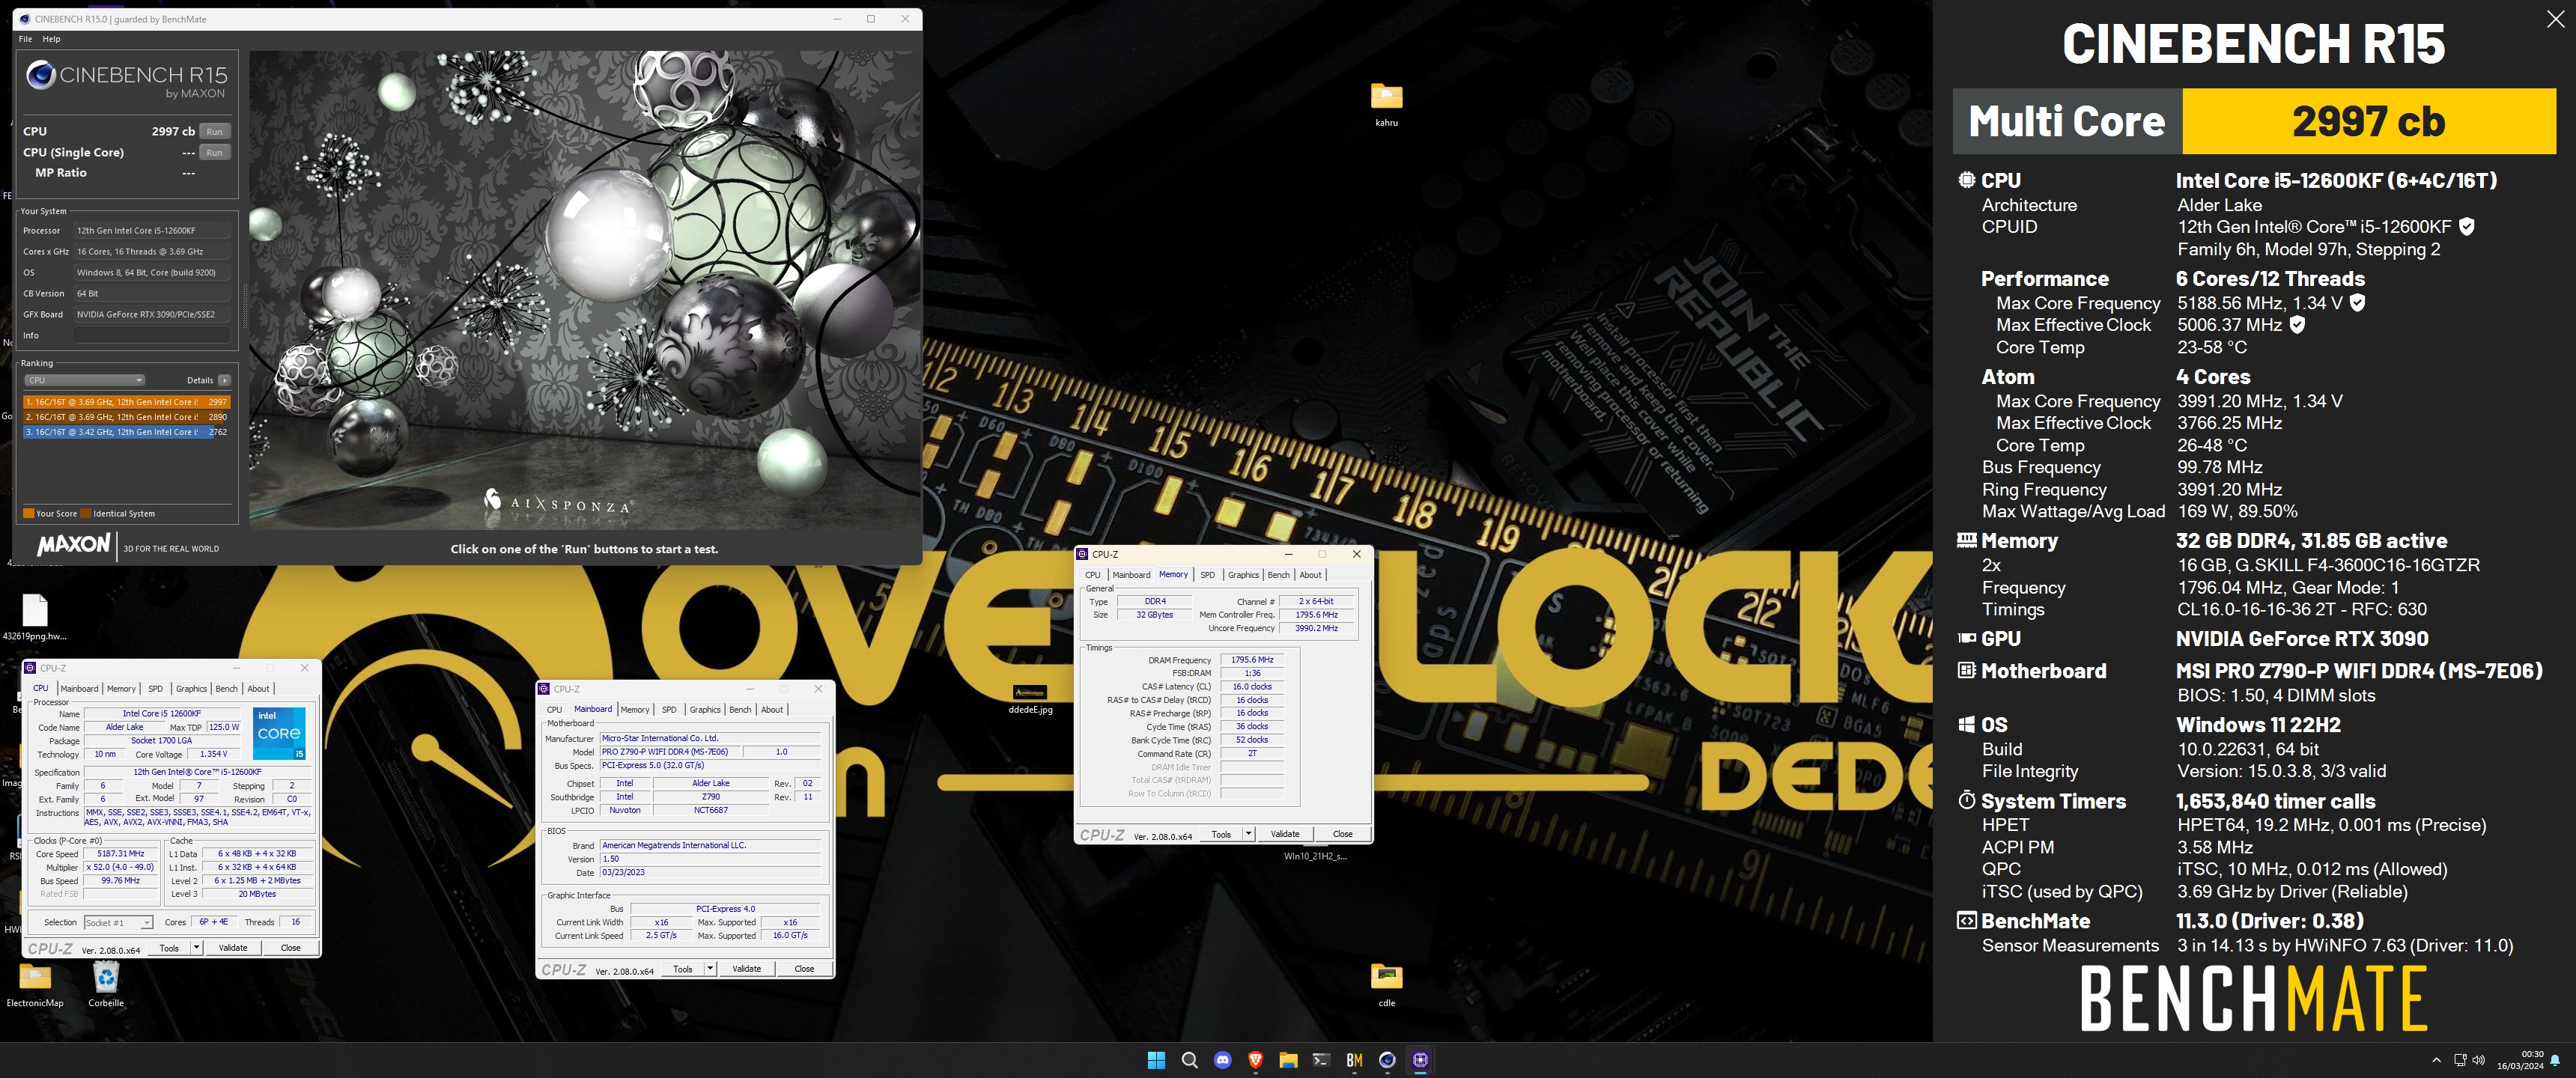Expand Tools arrow in CPU-Z Memory window
Screen dimensions: 2576x1078
click(x=1248, y=834)
